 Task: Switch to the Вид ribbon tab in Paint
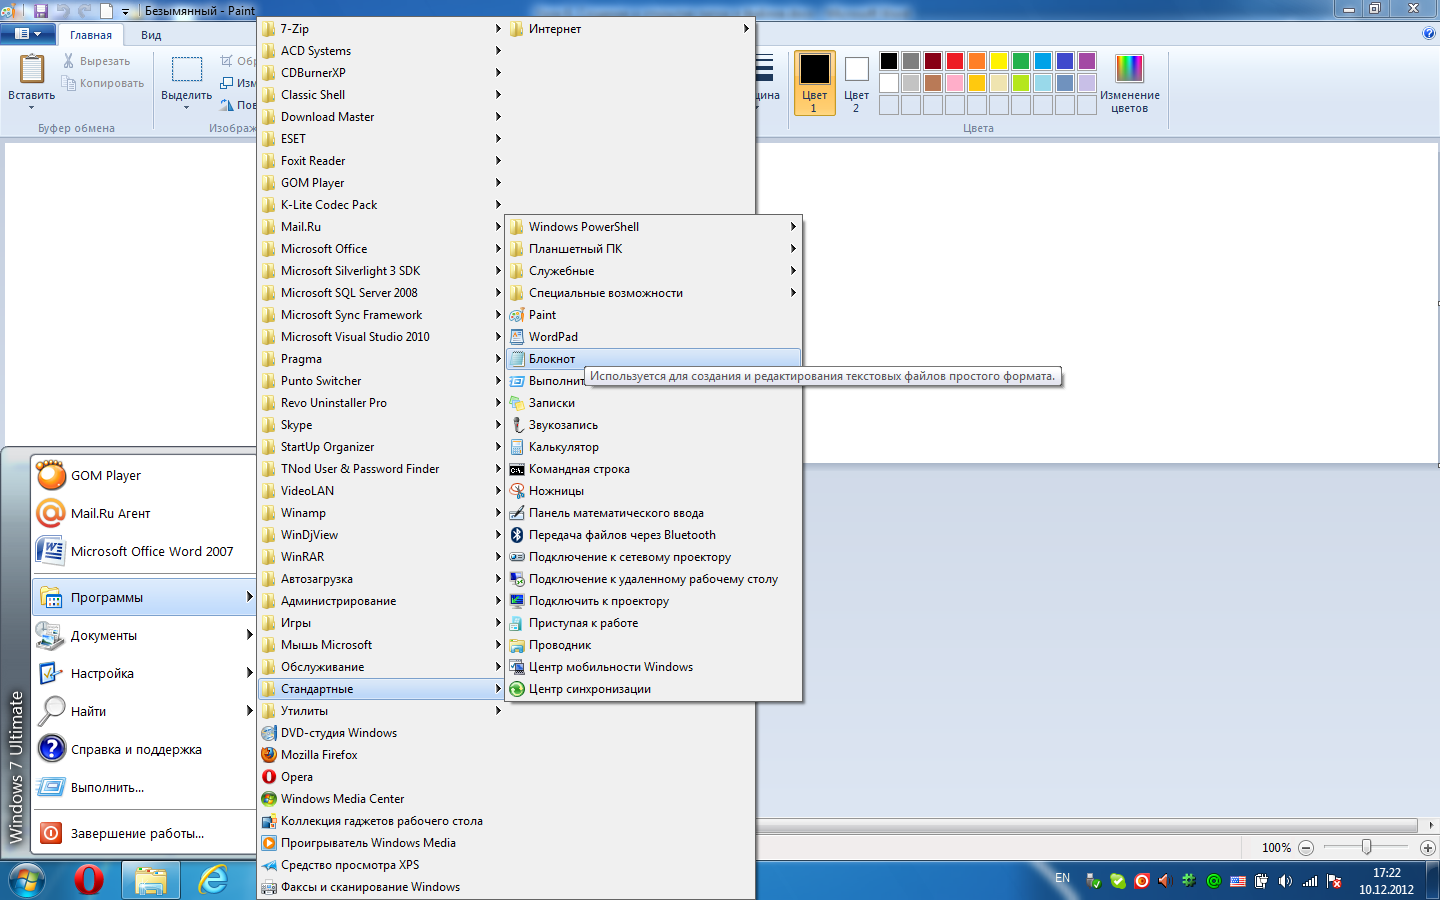(x=151, y=35)
